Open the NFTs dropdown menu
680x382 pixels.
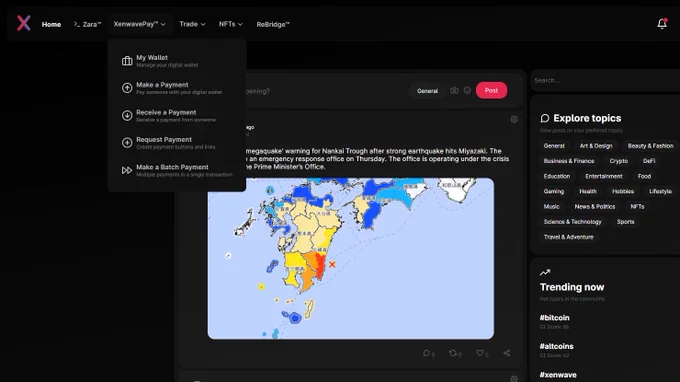coord(230,24)
